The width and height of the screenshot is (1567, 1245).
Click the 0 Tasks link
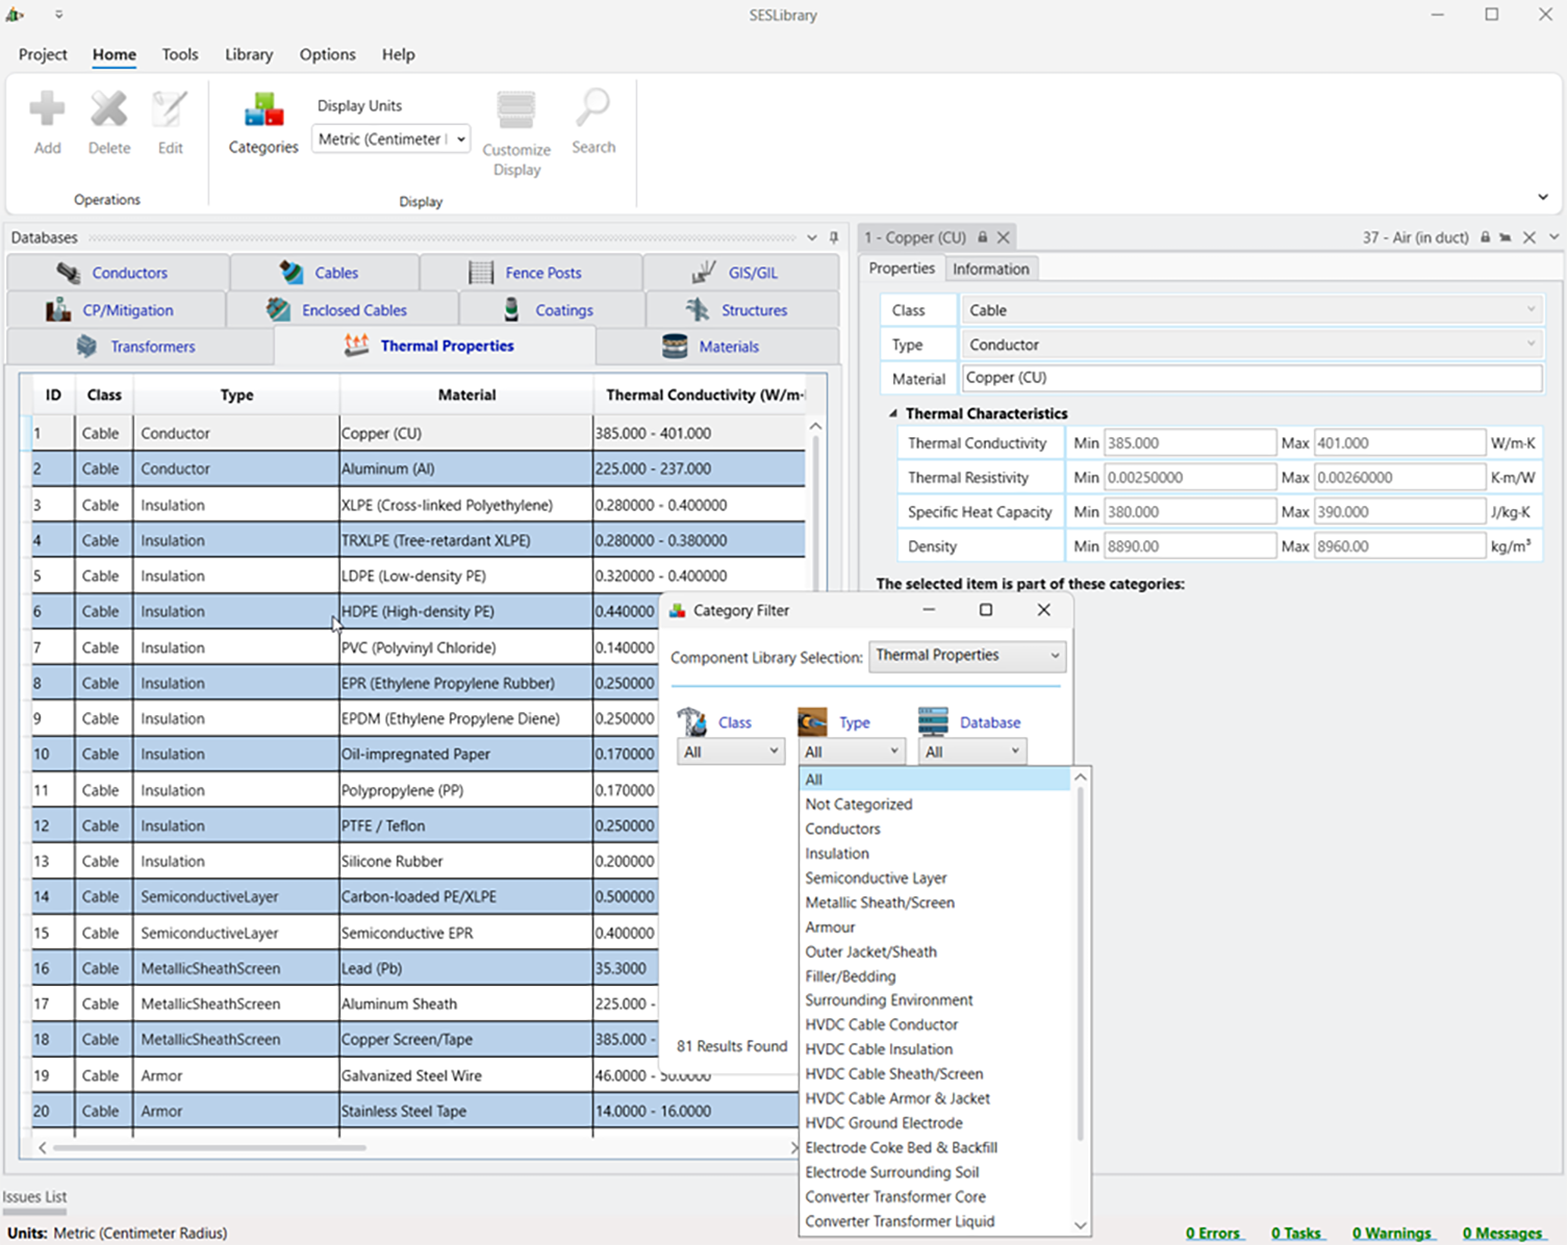[1297, 1233]
